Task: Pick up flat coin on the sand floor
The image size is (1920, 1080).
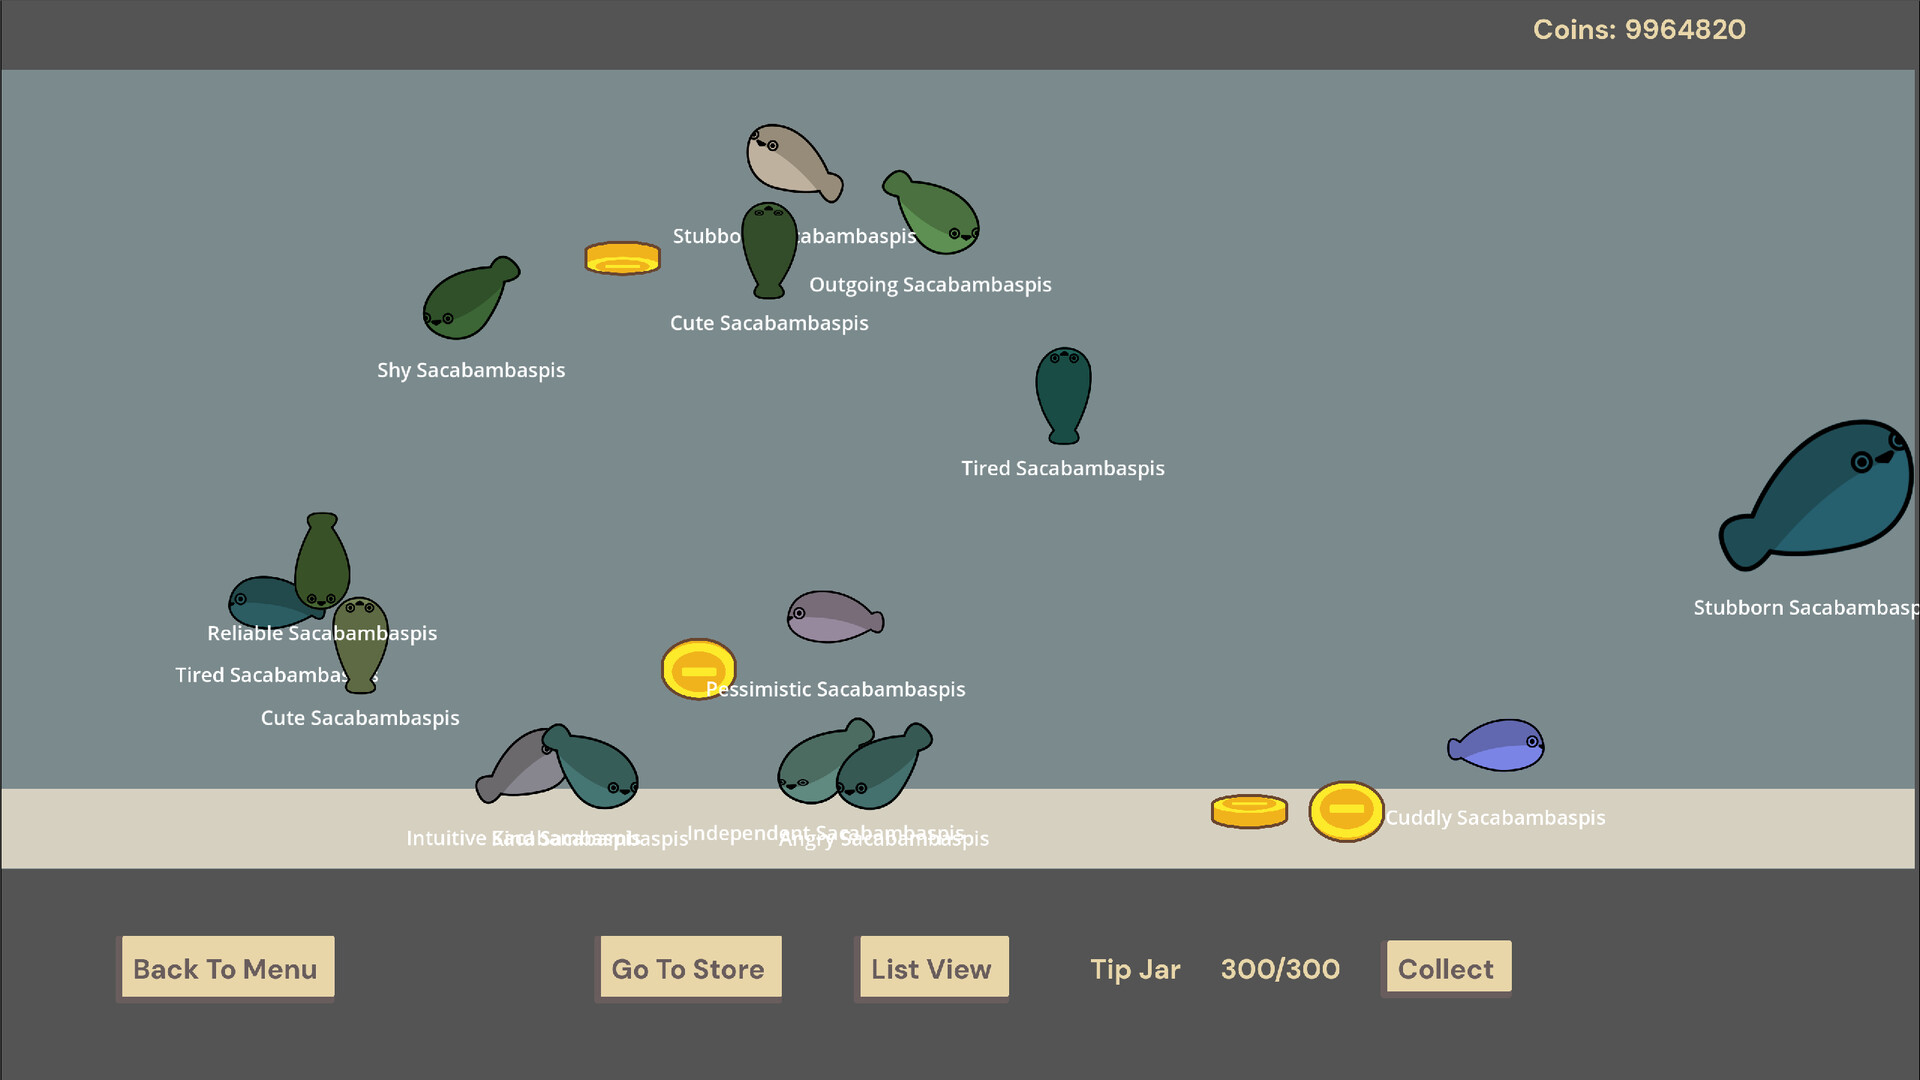Action: click(1249, 811)
